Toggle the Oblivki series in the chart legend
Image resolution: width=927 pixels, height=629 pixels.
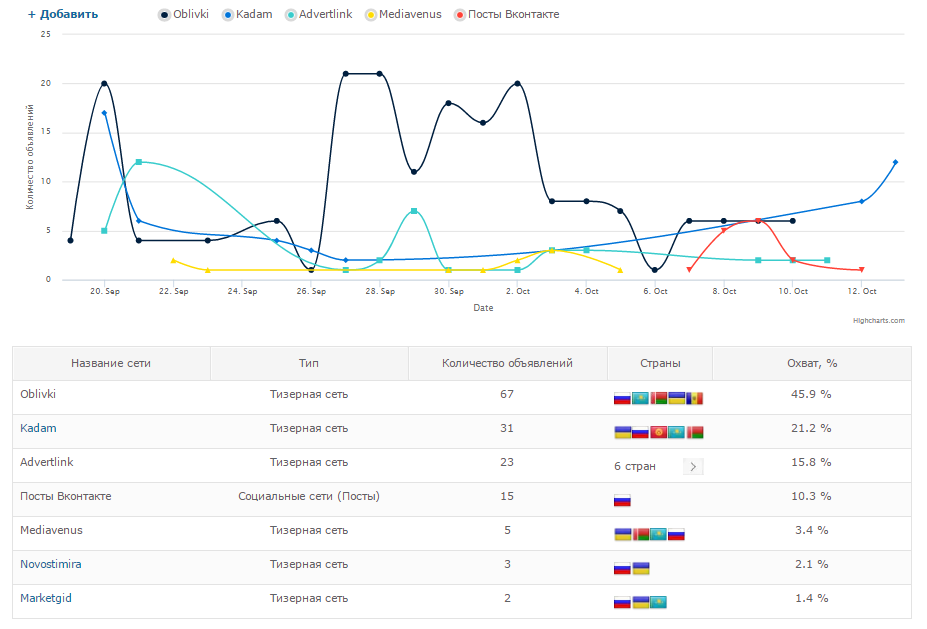(x=184, y=14)
